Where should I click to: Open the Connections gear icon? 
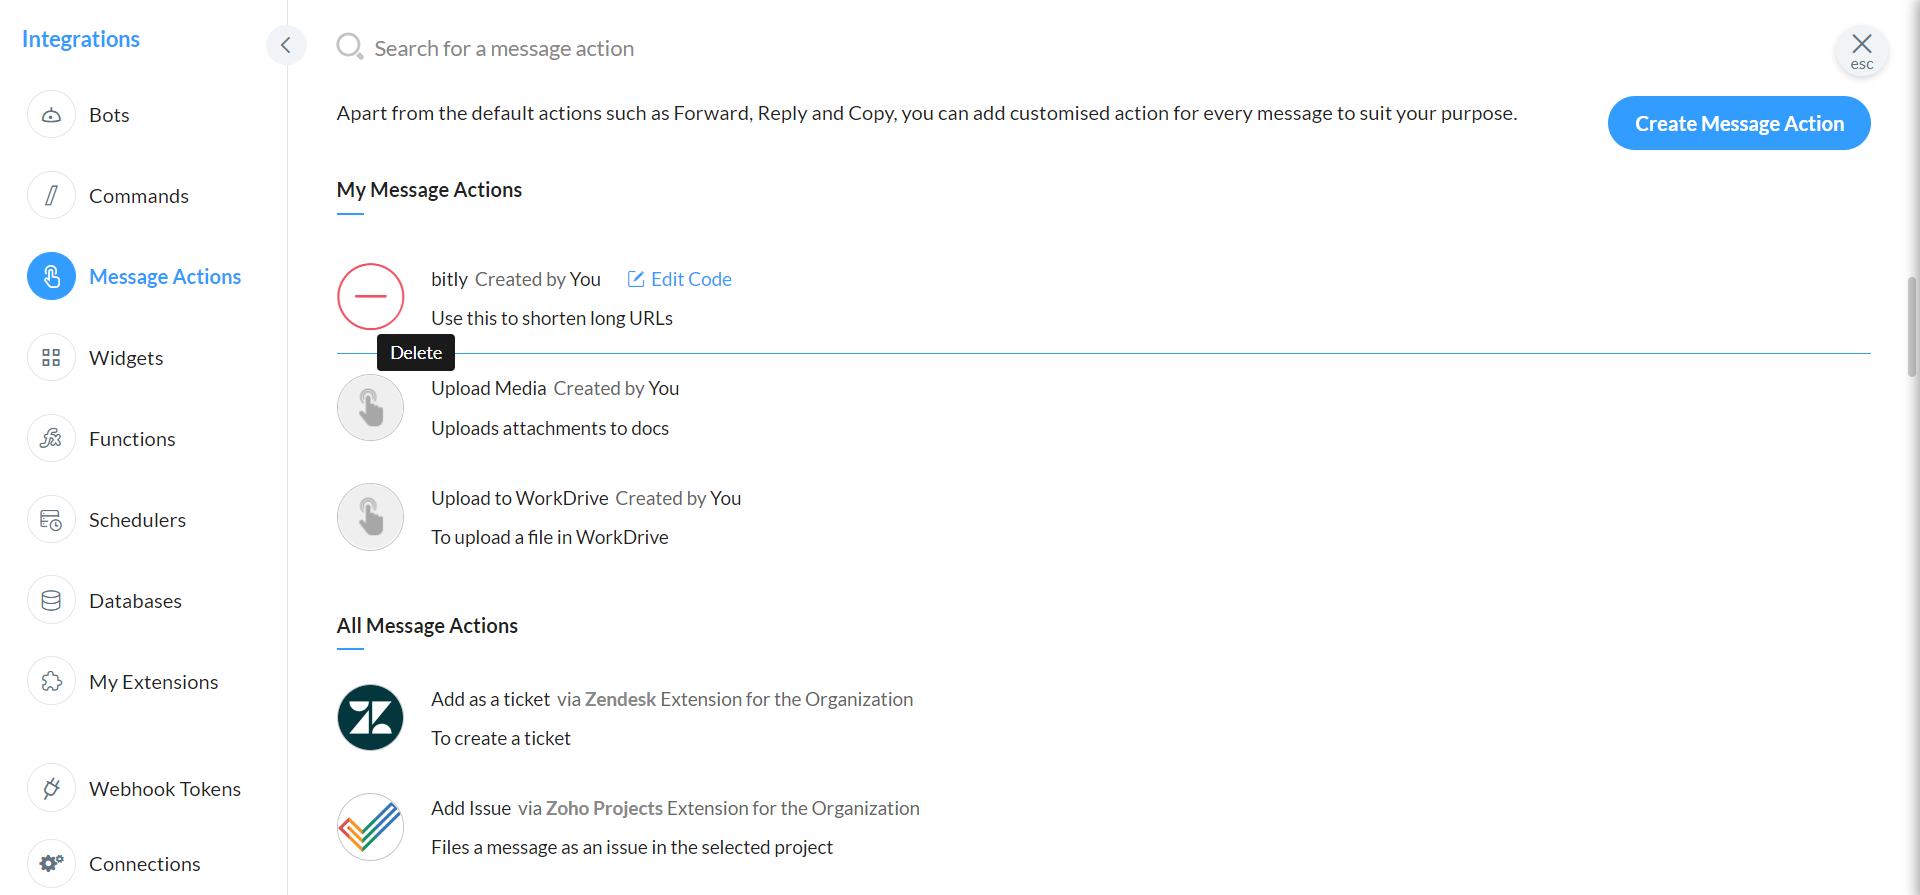(51, 864)
